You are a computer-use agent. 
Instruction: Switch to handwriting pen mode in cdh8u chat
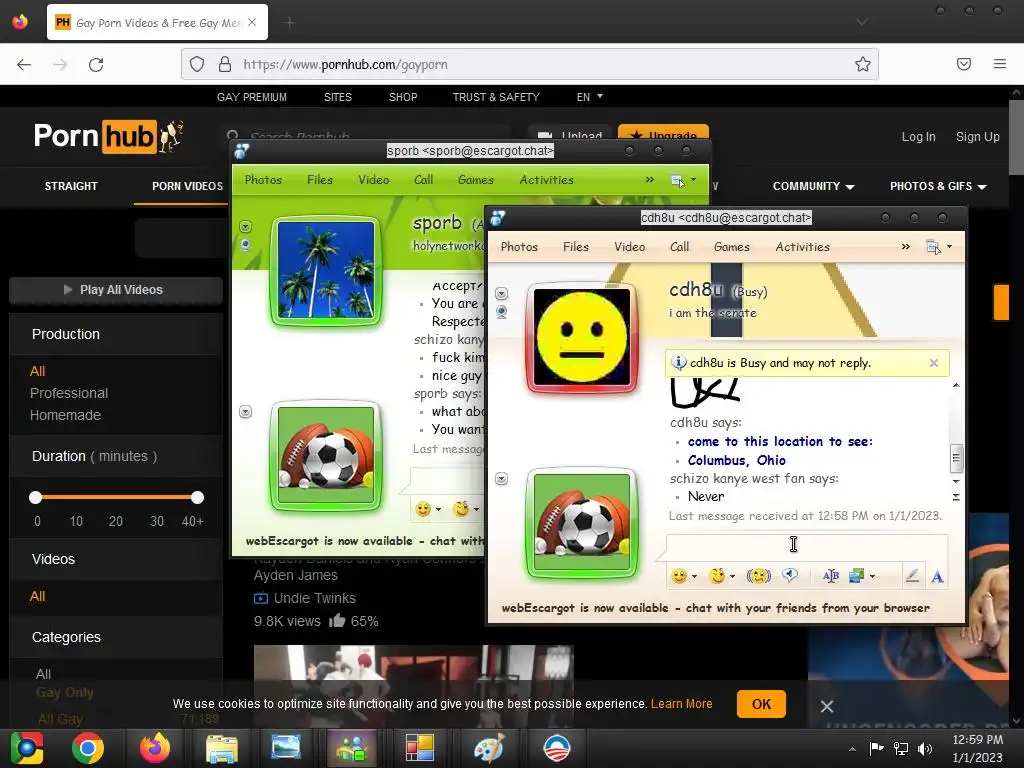(x=912, y=575)
